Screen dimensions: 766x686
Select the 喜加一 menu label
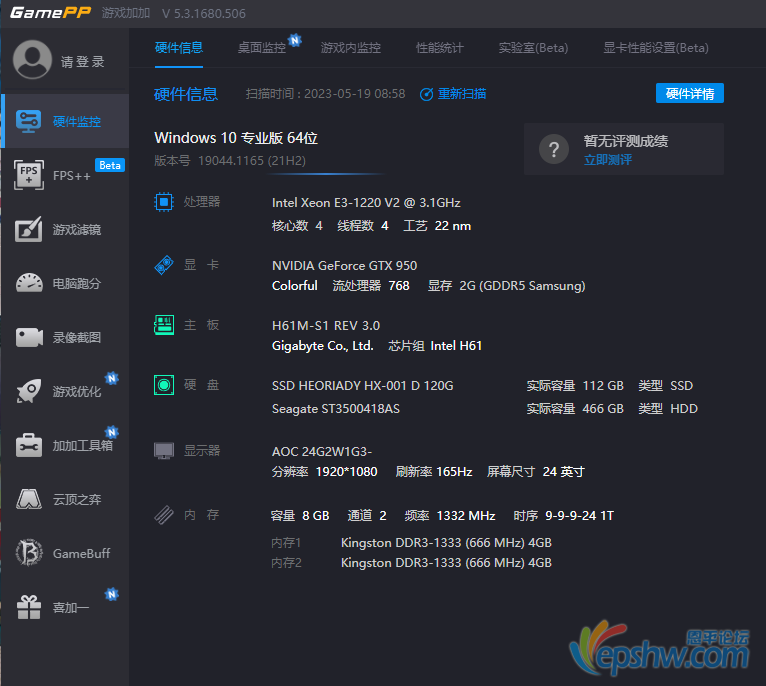tap(71, 607)
